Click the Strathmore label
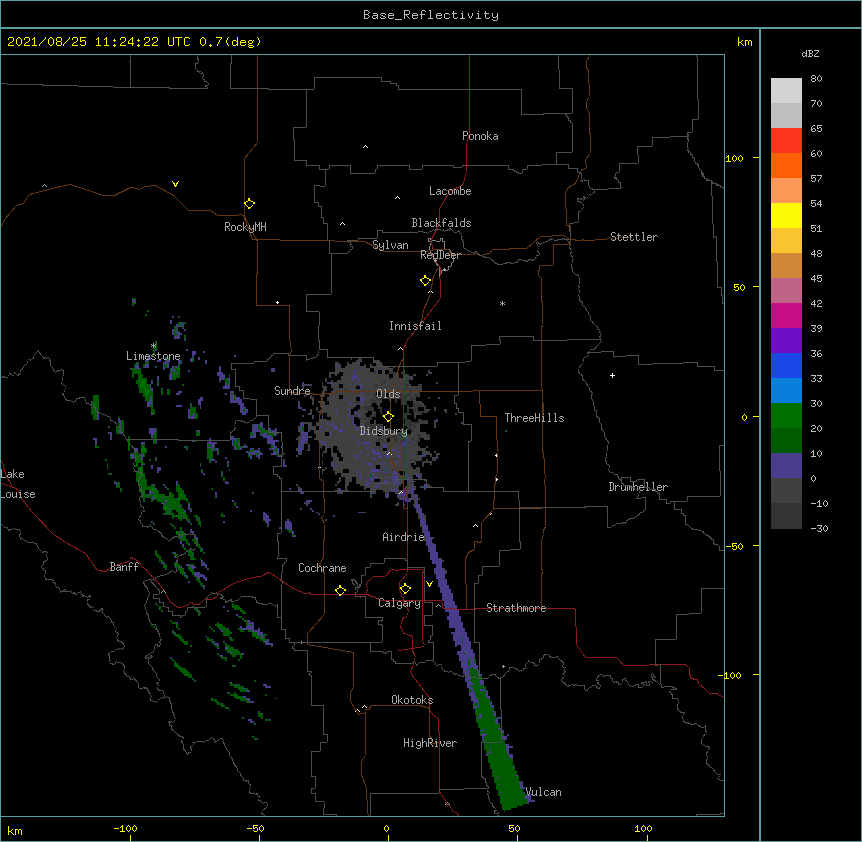This screenshot has width=862, height=842. (516, 608)
